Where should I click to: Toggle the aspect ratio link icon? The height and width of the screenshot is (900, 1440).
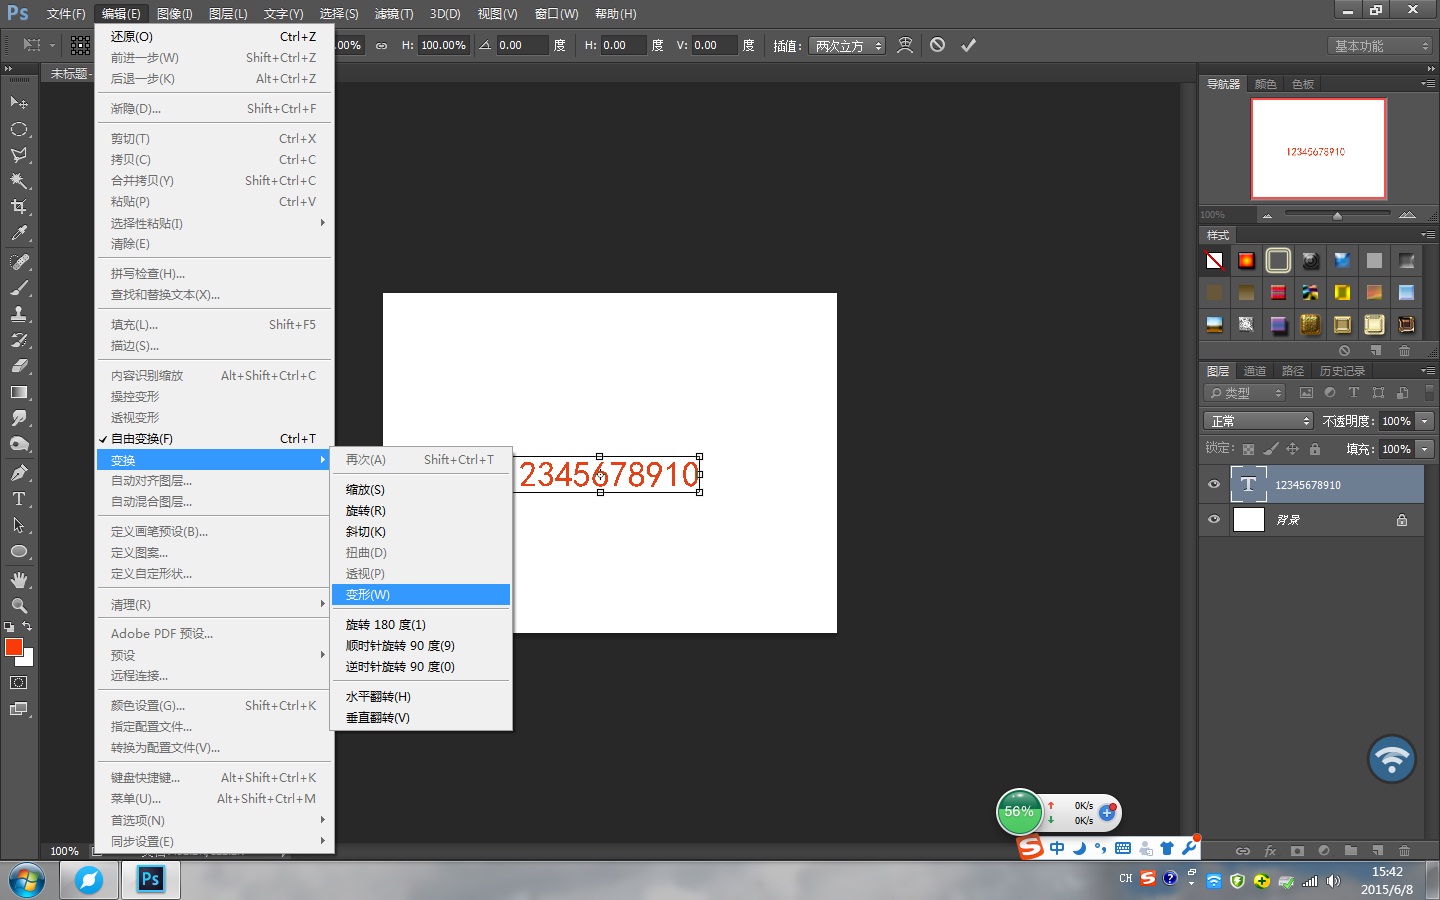(381, 46)
